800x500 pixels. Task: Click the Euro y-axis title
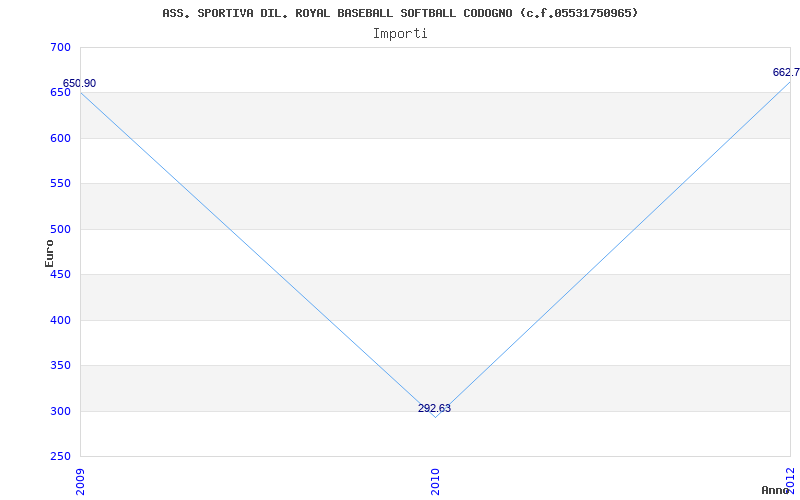[49, 253]
